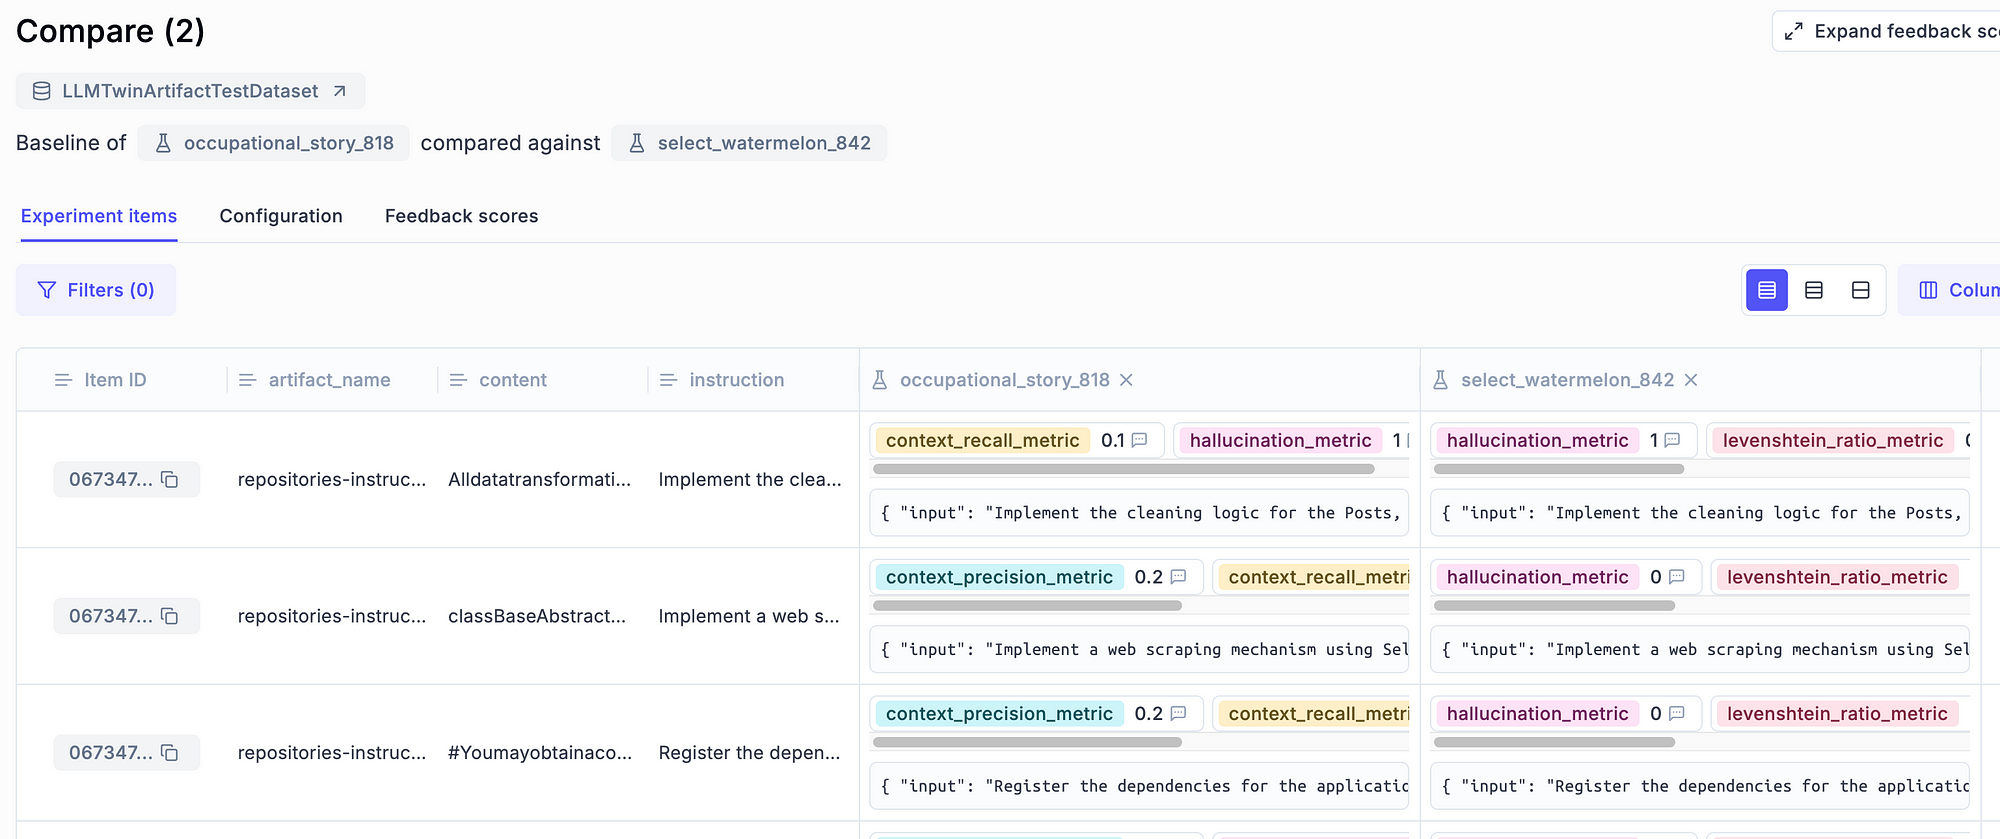
Task: Select the select_watermelon_842 experiment chip
Action: tap(749, 143)
